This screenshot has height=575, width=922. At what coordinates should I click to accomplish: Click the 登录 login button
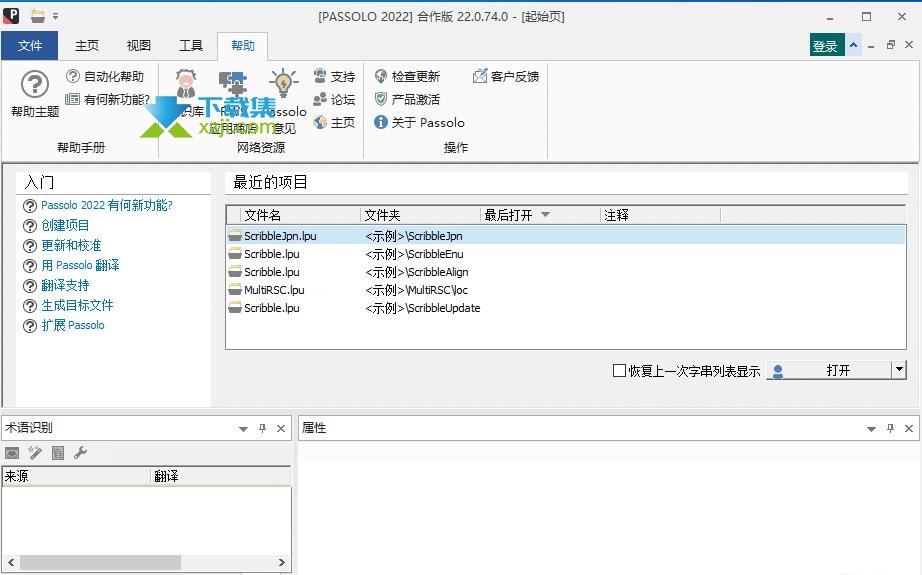click(827, 45)
